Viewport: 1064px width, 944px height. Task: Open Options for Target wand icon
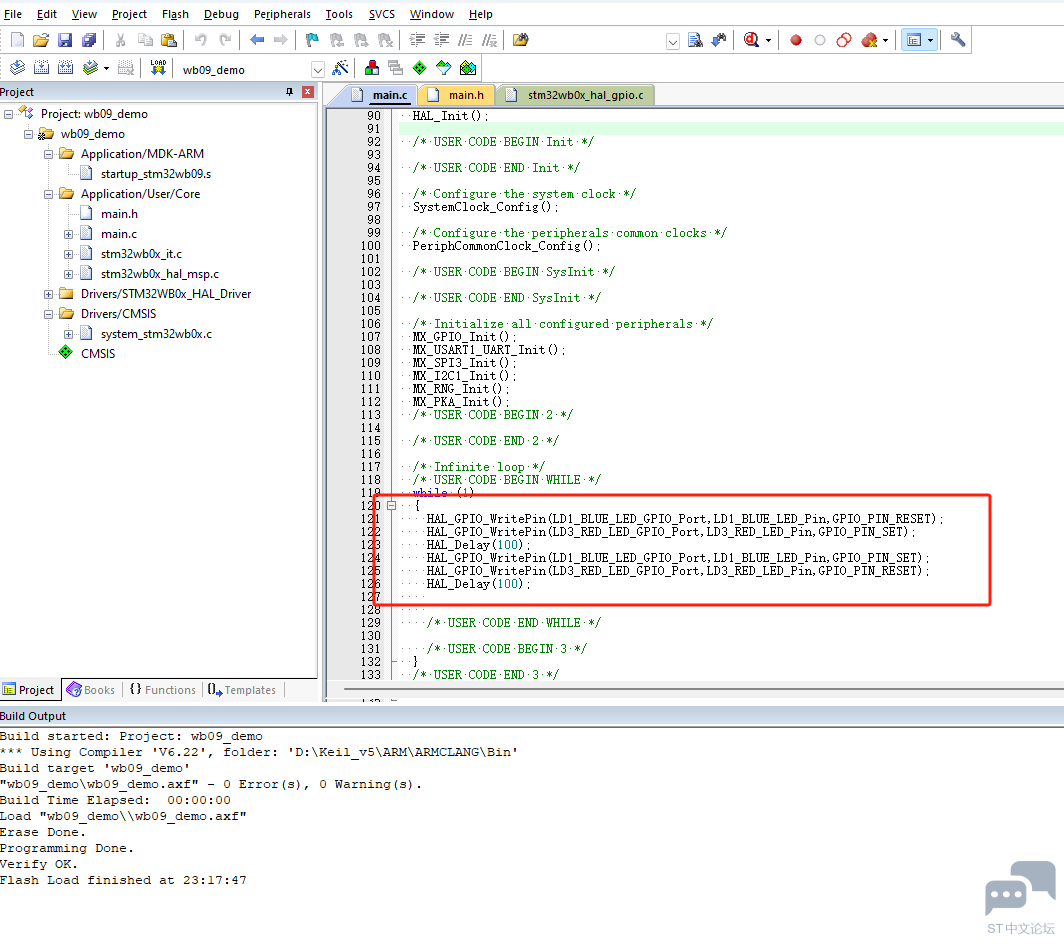tap(340, 68)
